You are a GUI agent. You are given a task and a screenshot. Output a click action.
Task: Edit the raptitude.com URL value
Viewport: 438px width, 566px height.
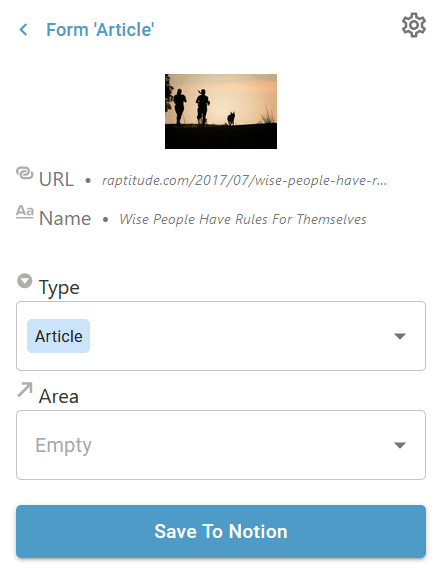244,180
